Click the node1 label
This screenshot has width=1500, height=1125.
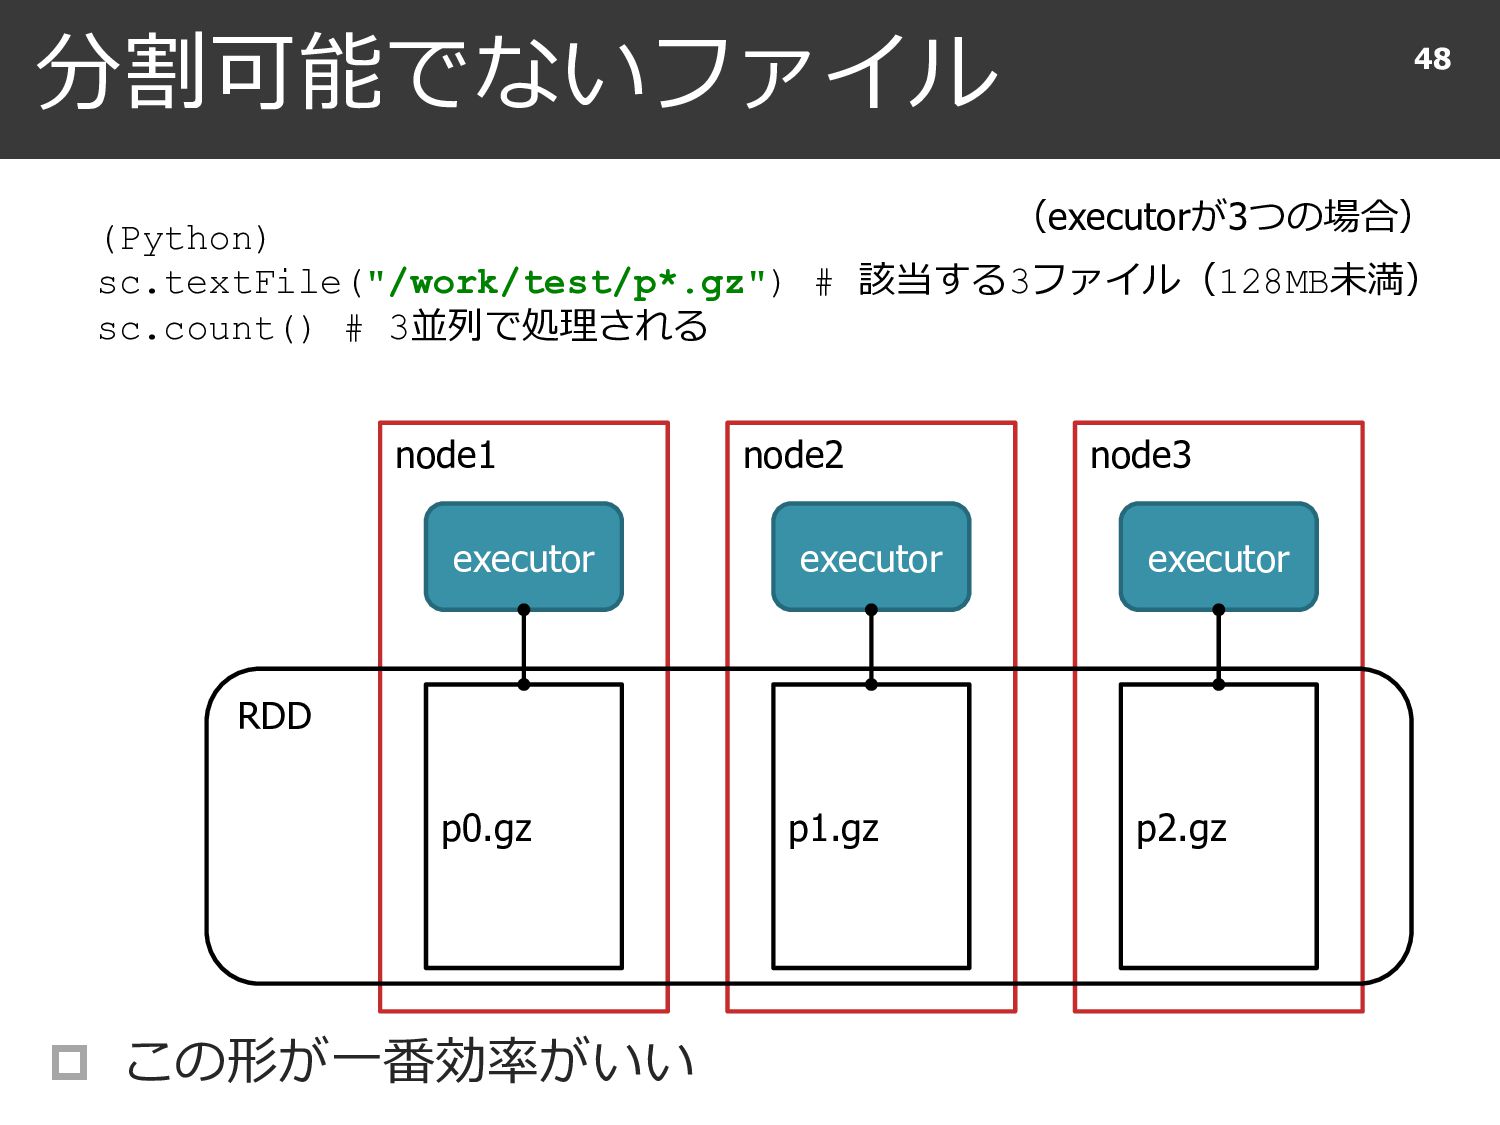pos(445,456)
